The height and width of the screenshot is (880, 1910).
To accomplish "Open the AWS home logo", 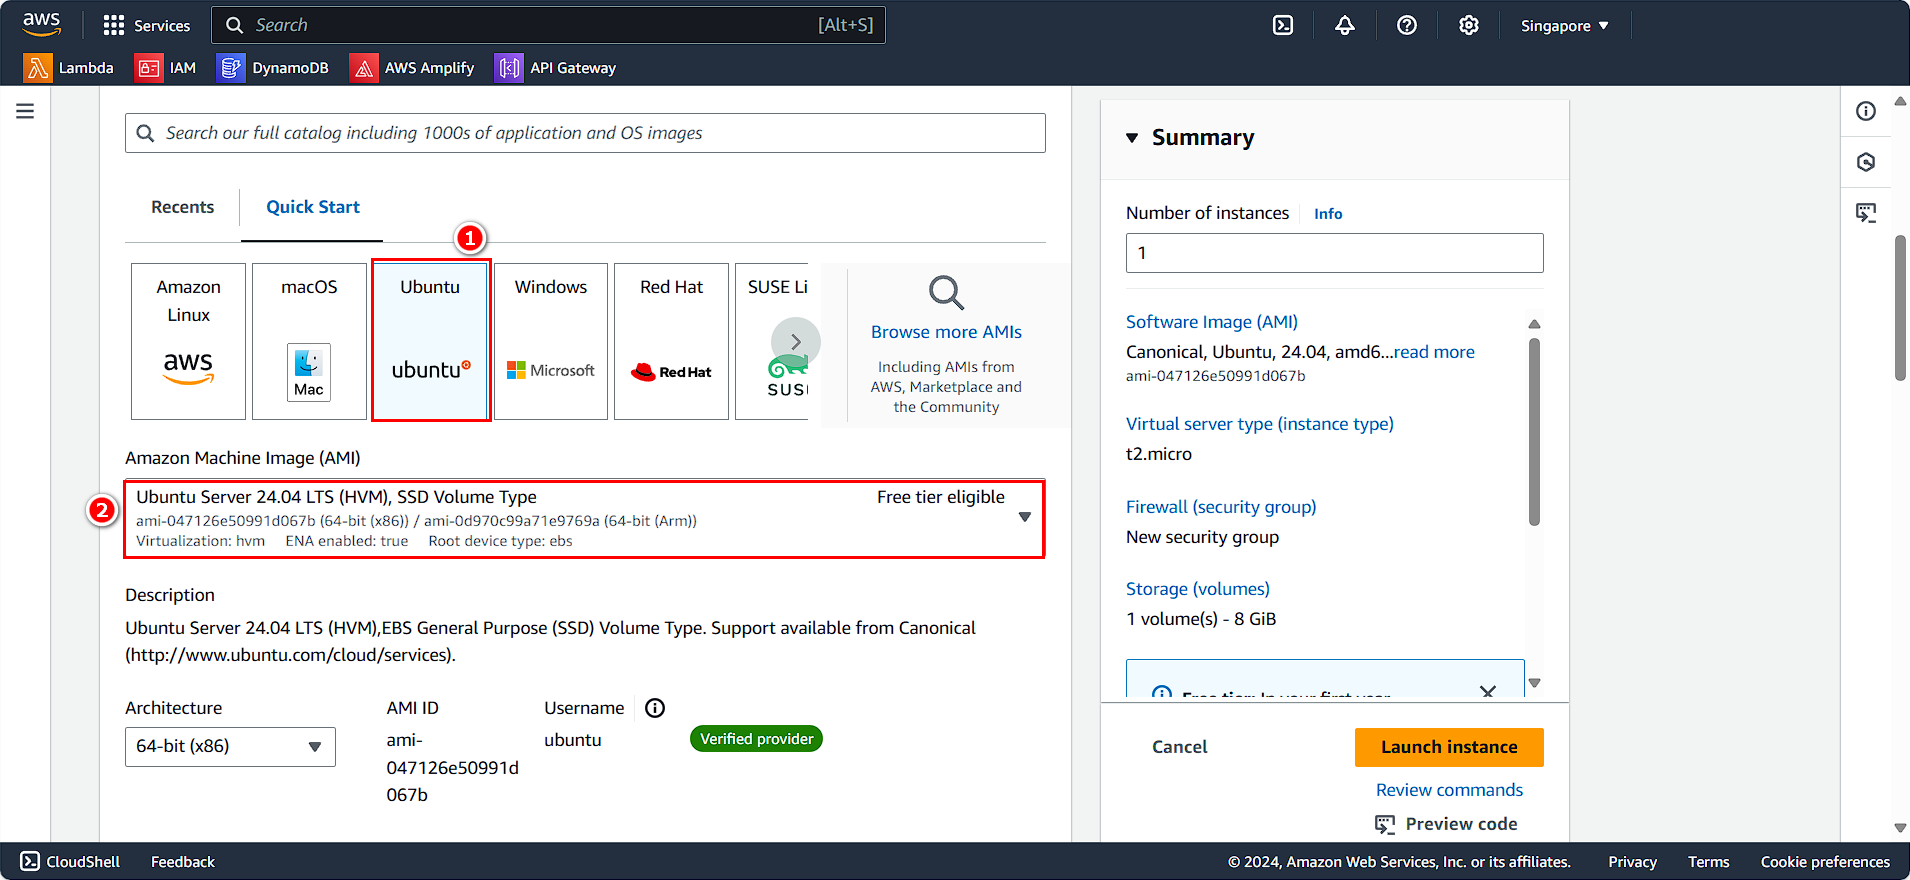I will click(x=41, y=24).
